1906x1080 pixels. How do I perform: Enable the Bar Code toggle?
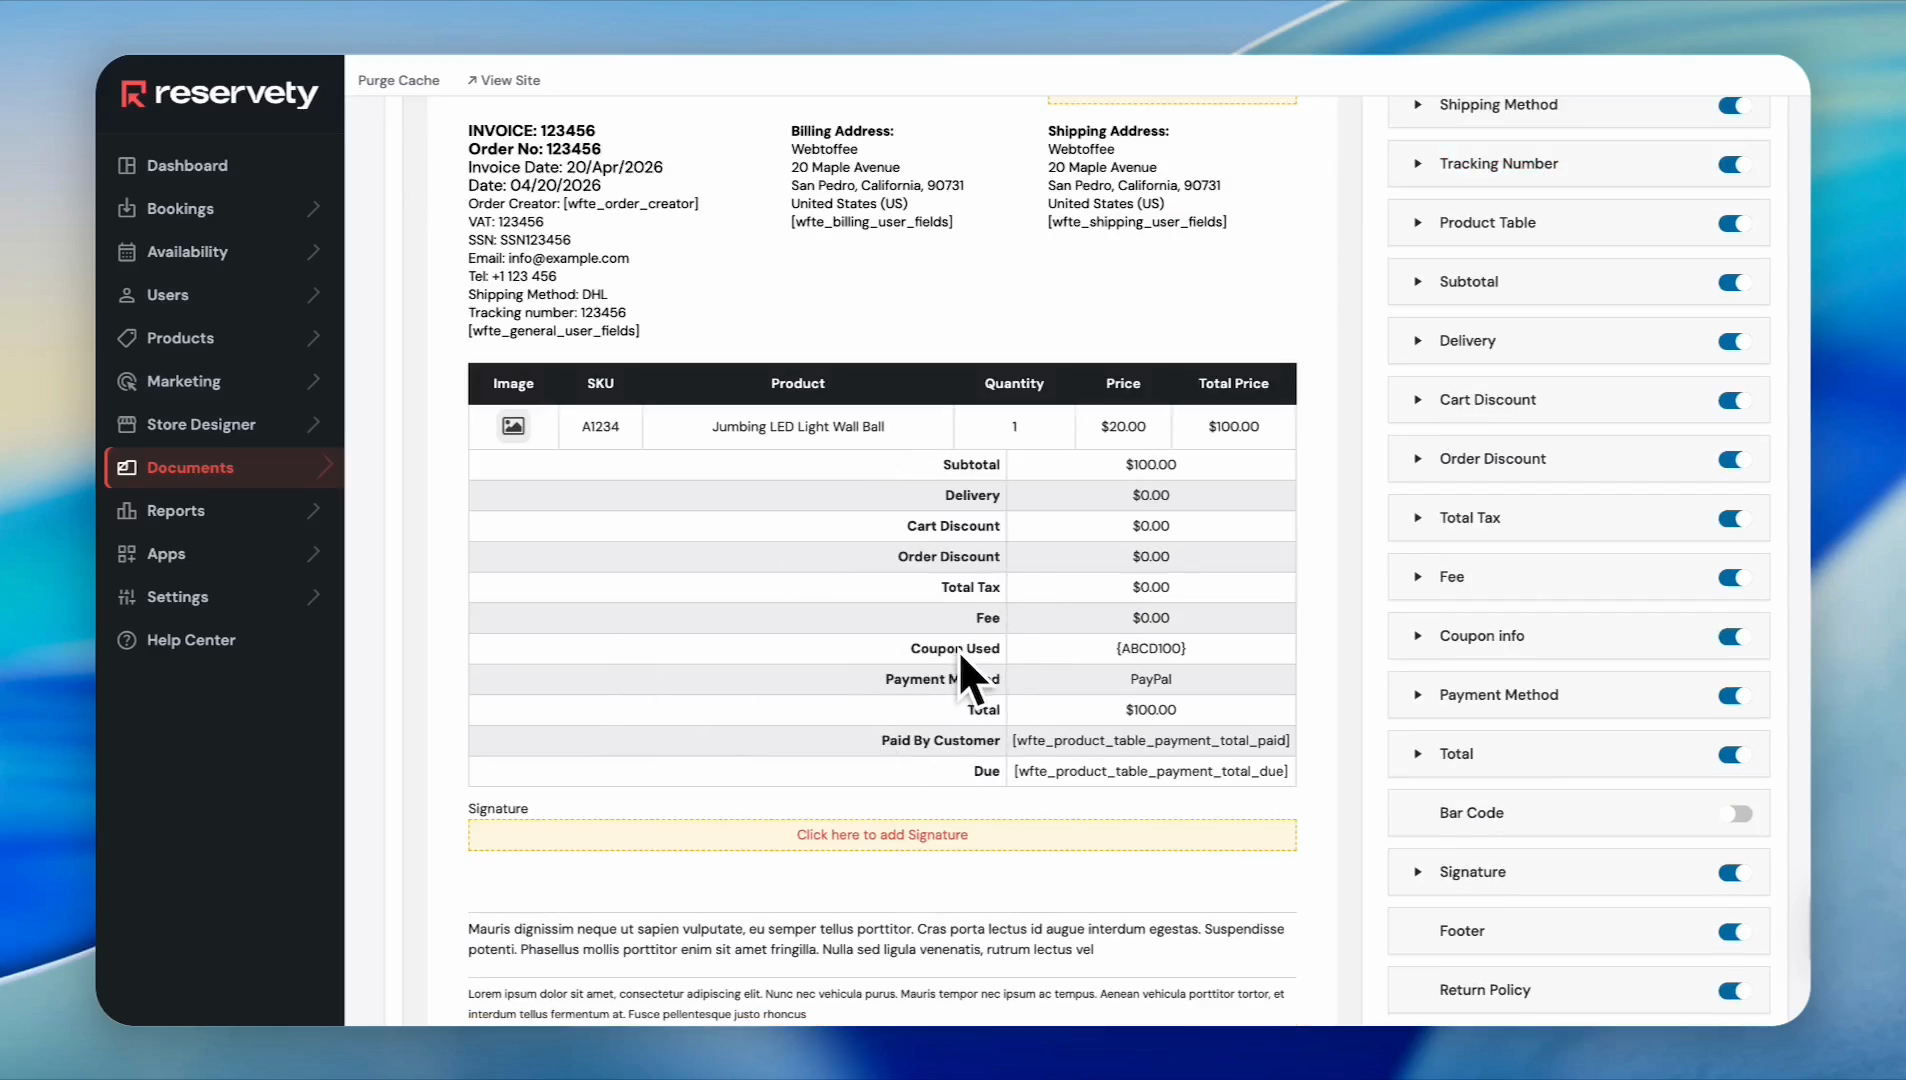(x=1737, y=814)
